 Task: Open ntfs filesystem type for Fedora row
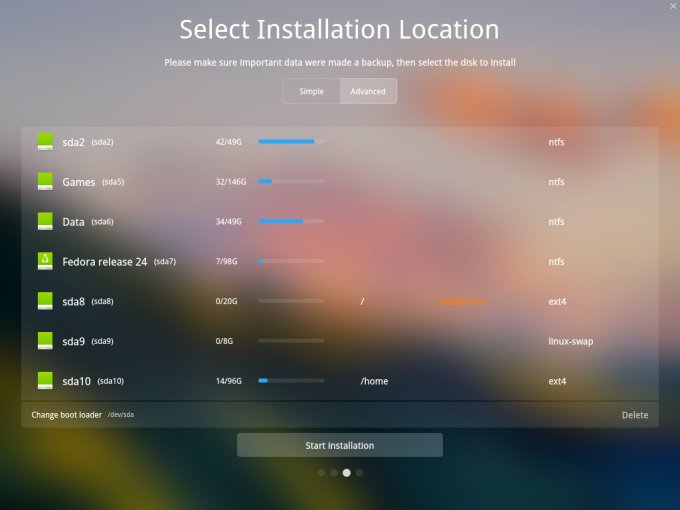click(x=556, y=262)
